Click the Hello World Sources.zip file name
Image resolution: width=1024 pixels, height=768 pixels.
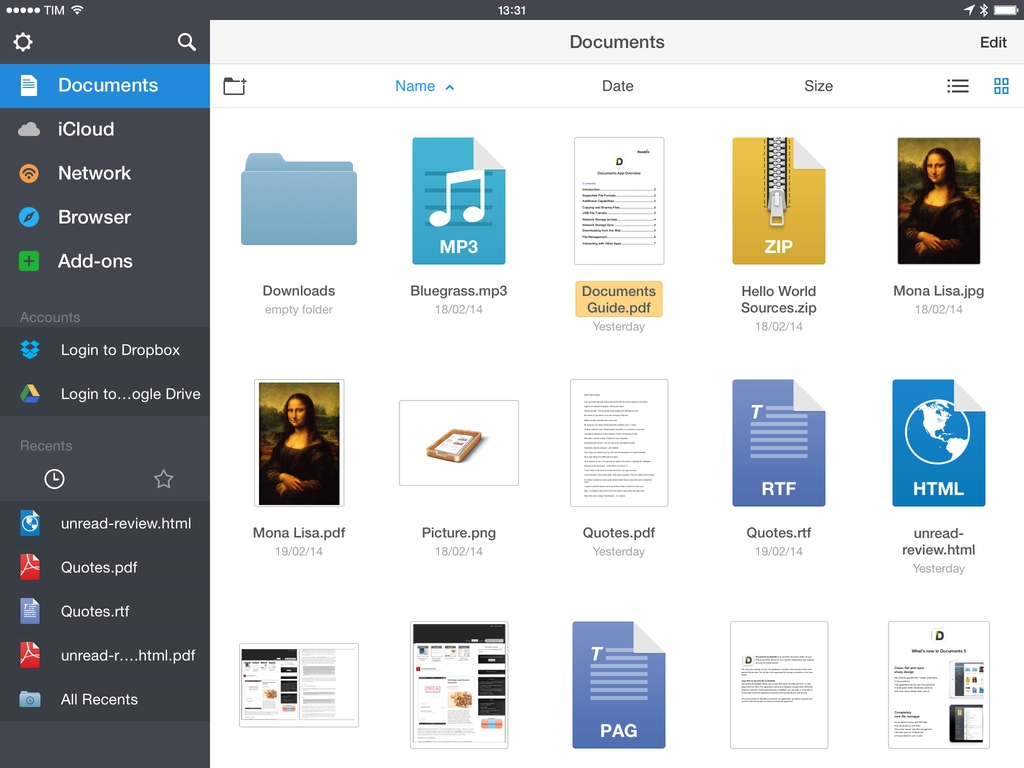click(x=778, y=299)
